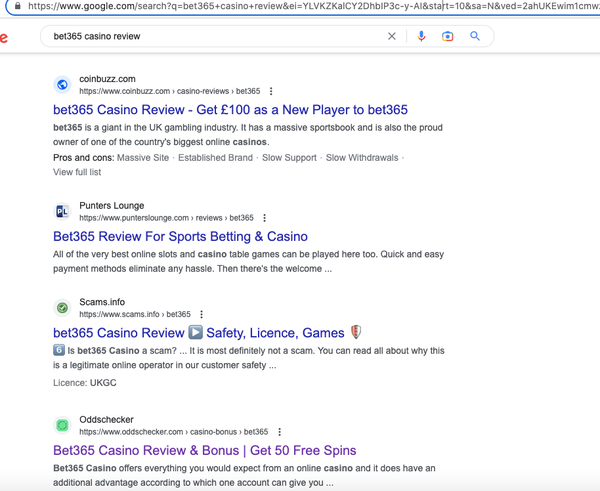Open three-dot menu for coinbuzz result
This screenshot has width=600, height=491.
click(271, 91)
